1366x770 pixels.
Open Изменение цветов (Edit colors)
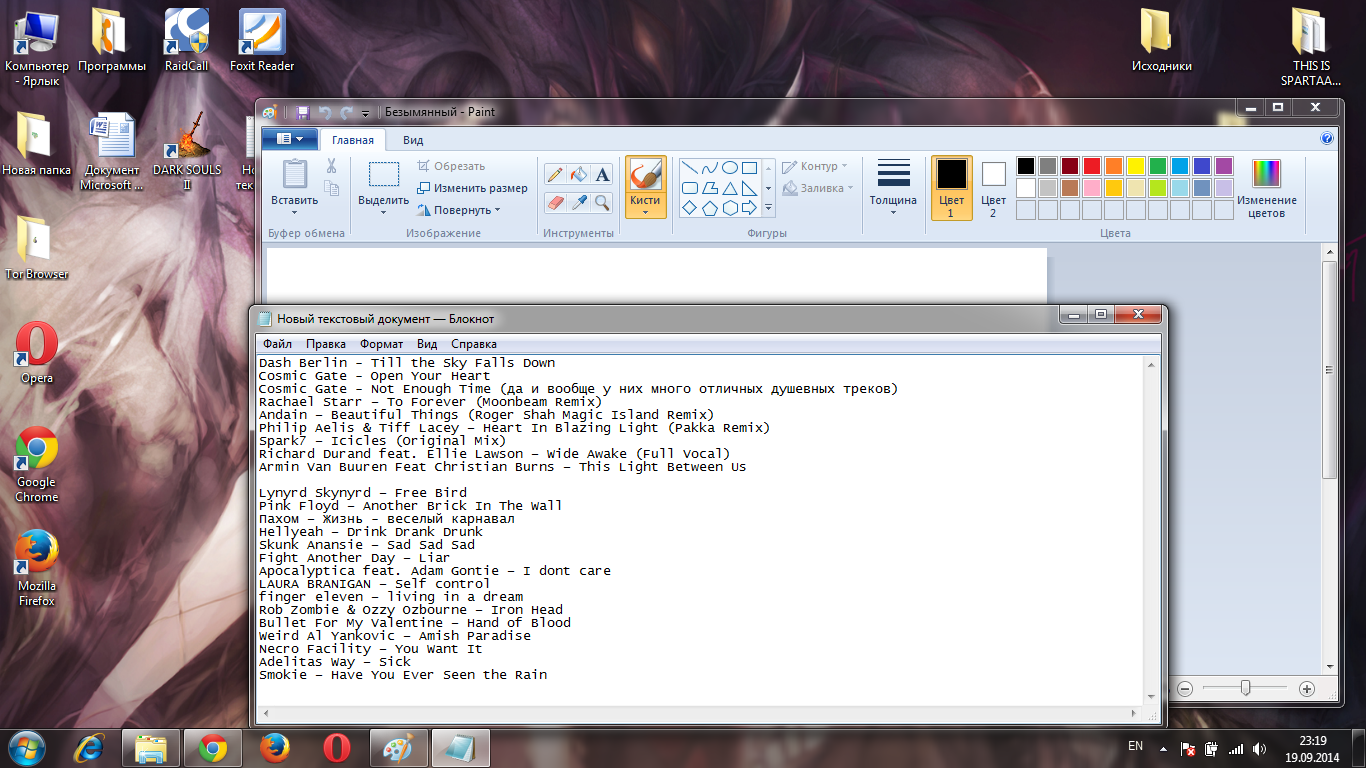(x=1267, y=188)
